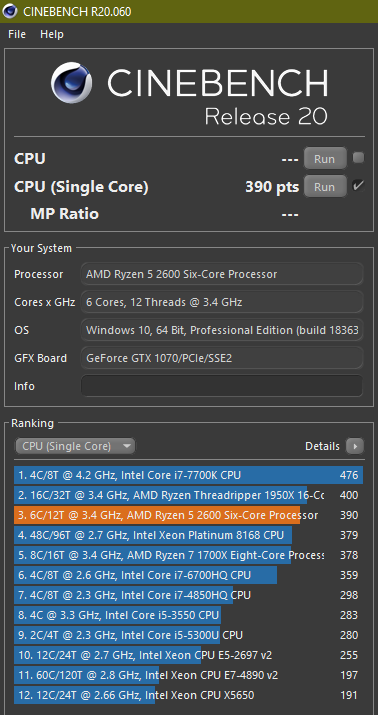378x715 pixels.
Task: Enable the CPU test checkbox
Action: coord(358,158)
